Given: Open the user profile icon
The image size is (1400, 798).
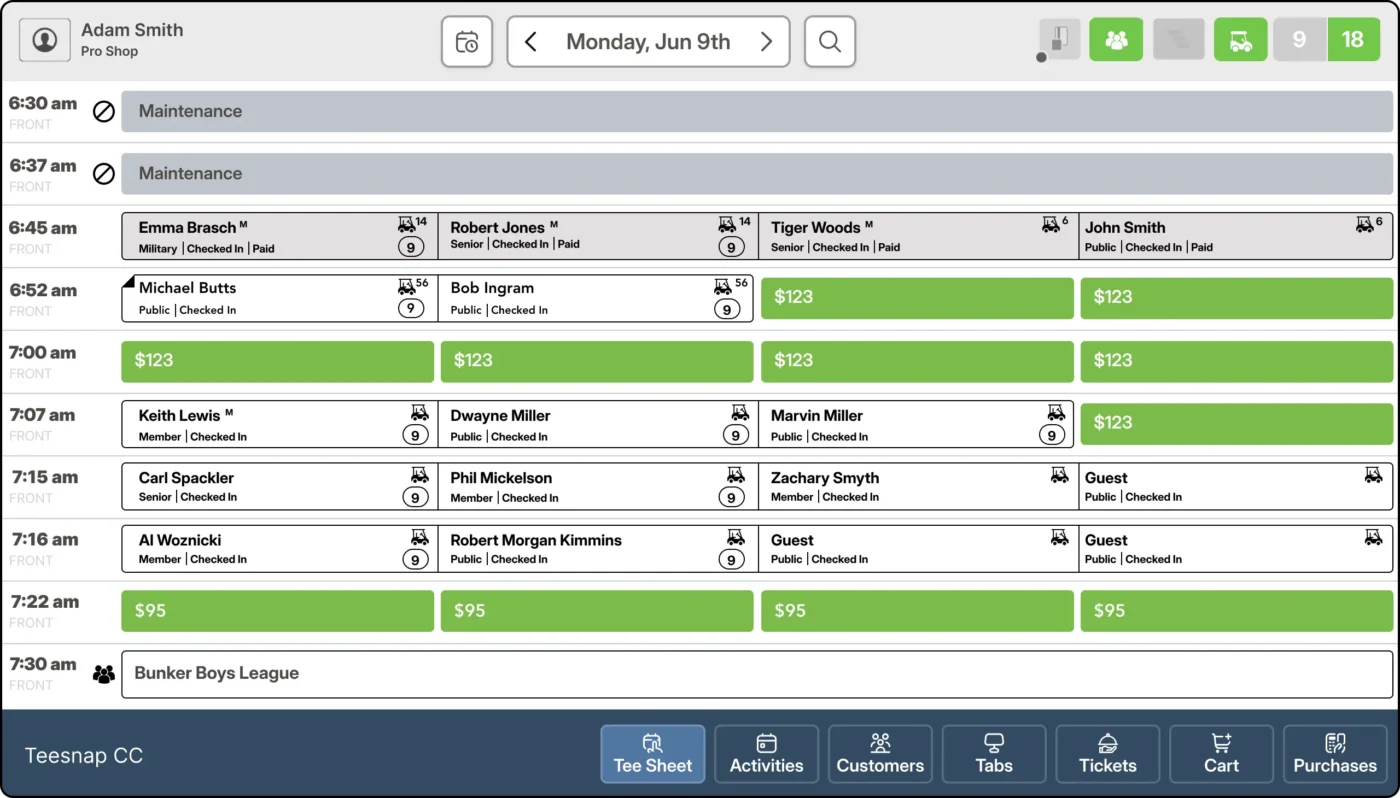Looking at the screenshot, I should tap(45, 41).
